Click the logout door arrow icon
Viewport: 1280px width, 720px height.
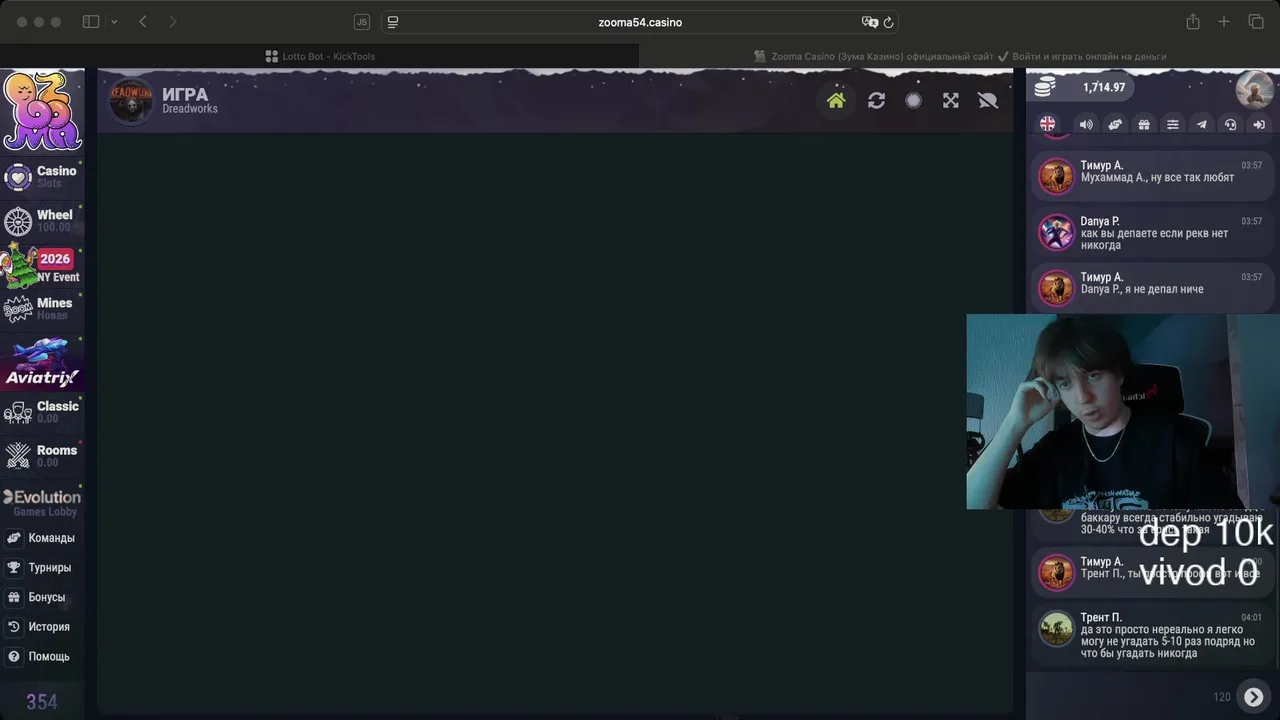pos(1260,124)
